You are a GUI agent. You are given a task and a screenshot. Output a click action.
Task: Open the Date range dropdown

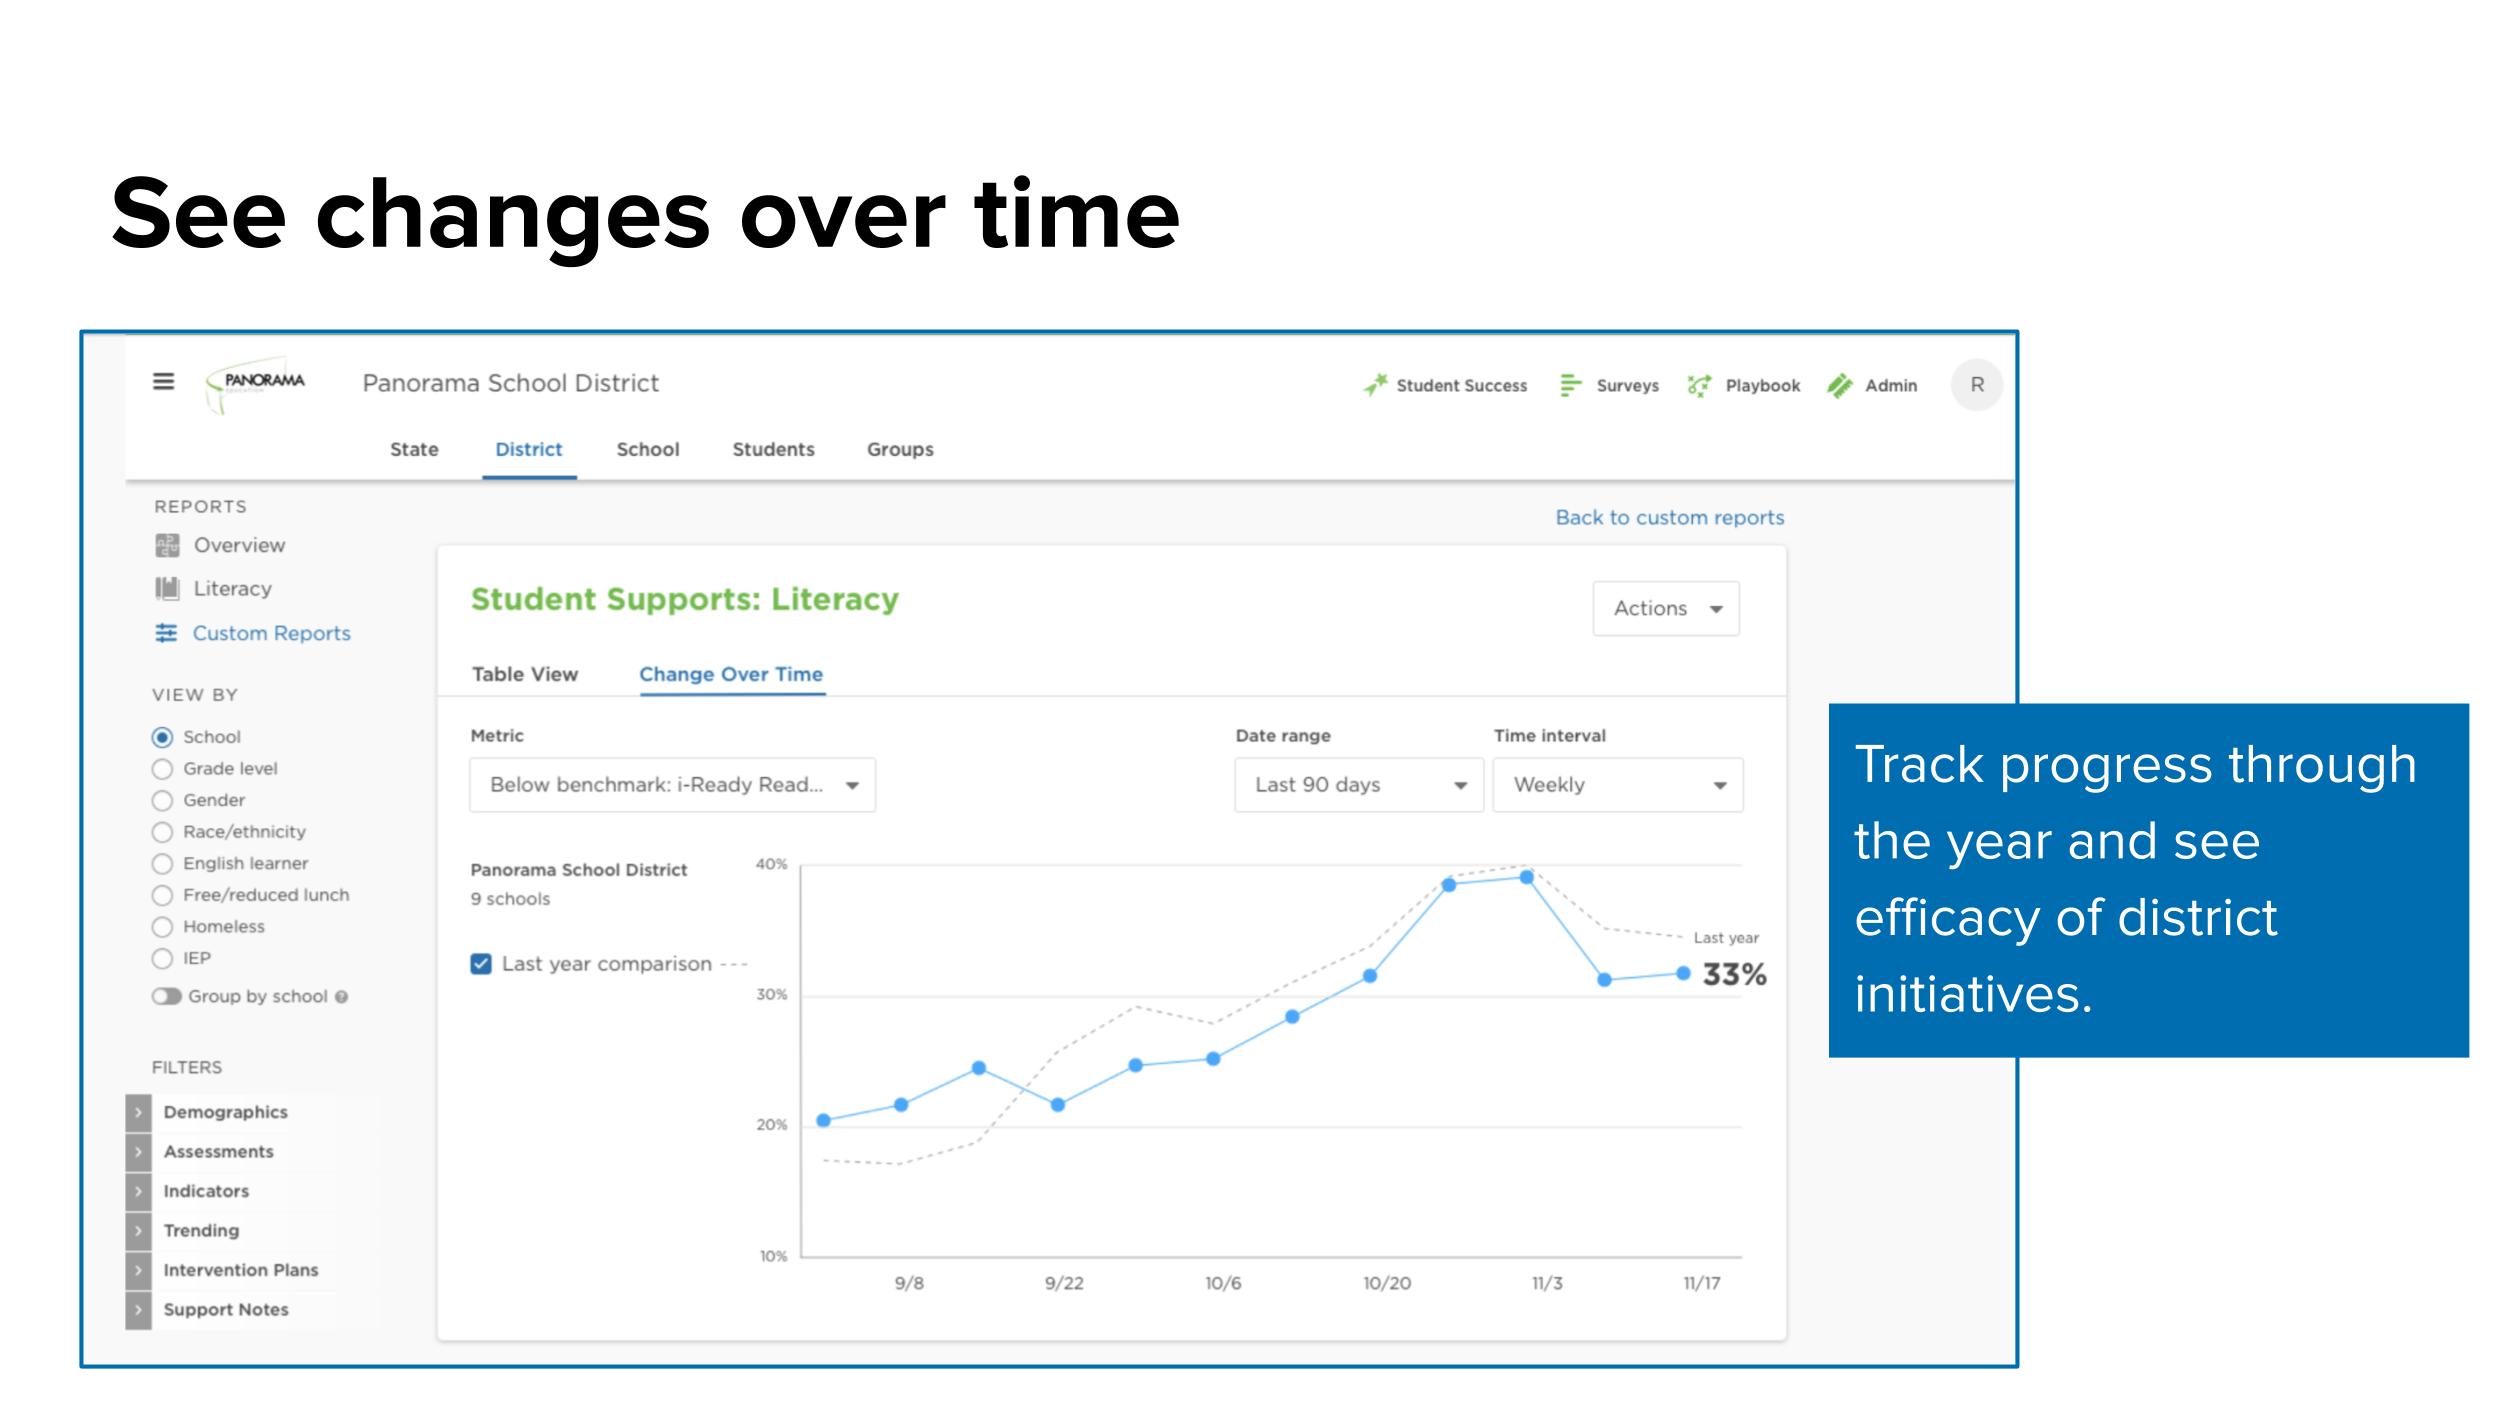click(1359, 785)
